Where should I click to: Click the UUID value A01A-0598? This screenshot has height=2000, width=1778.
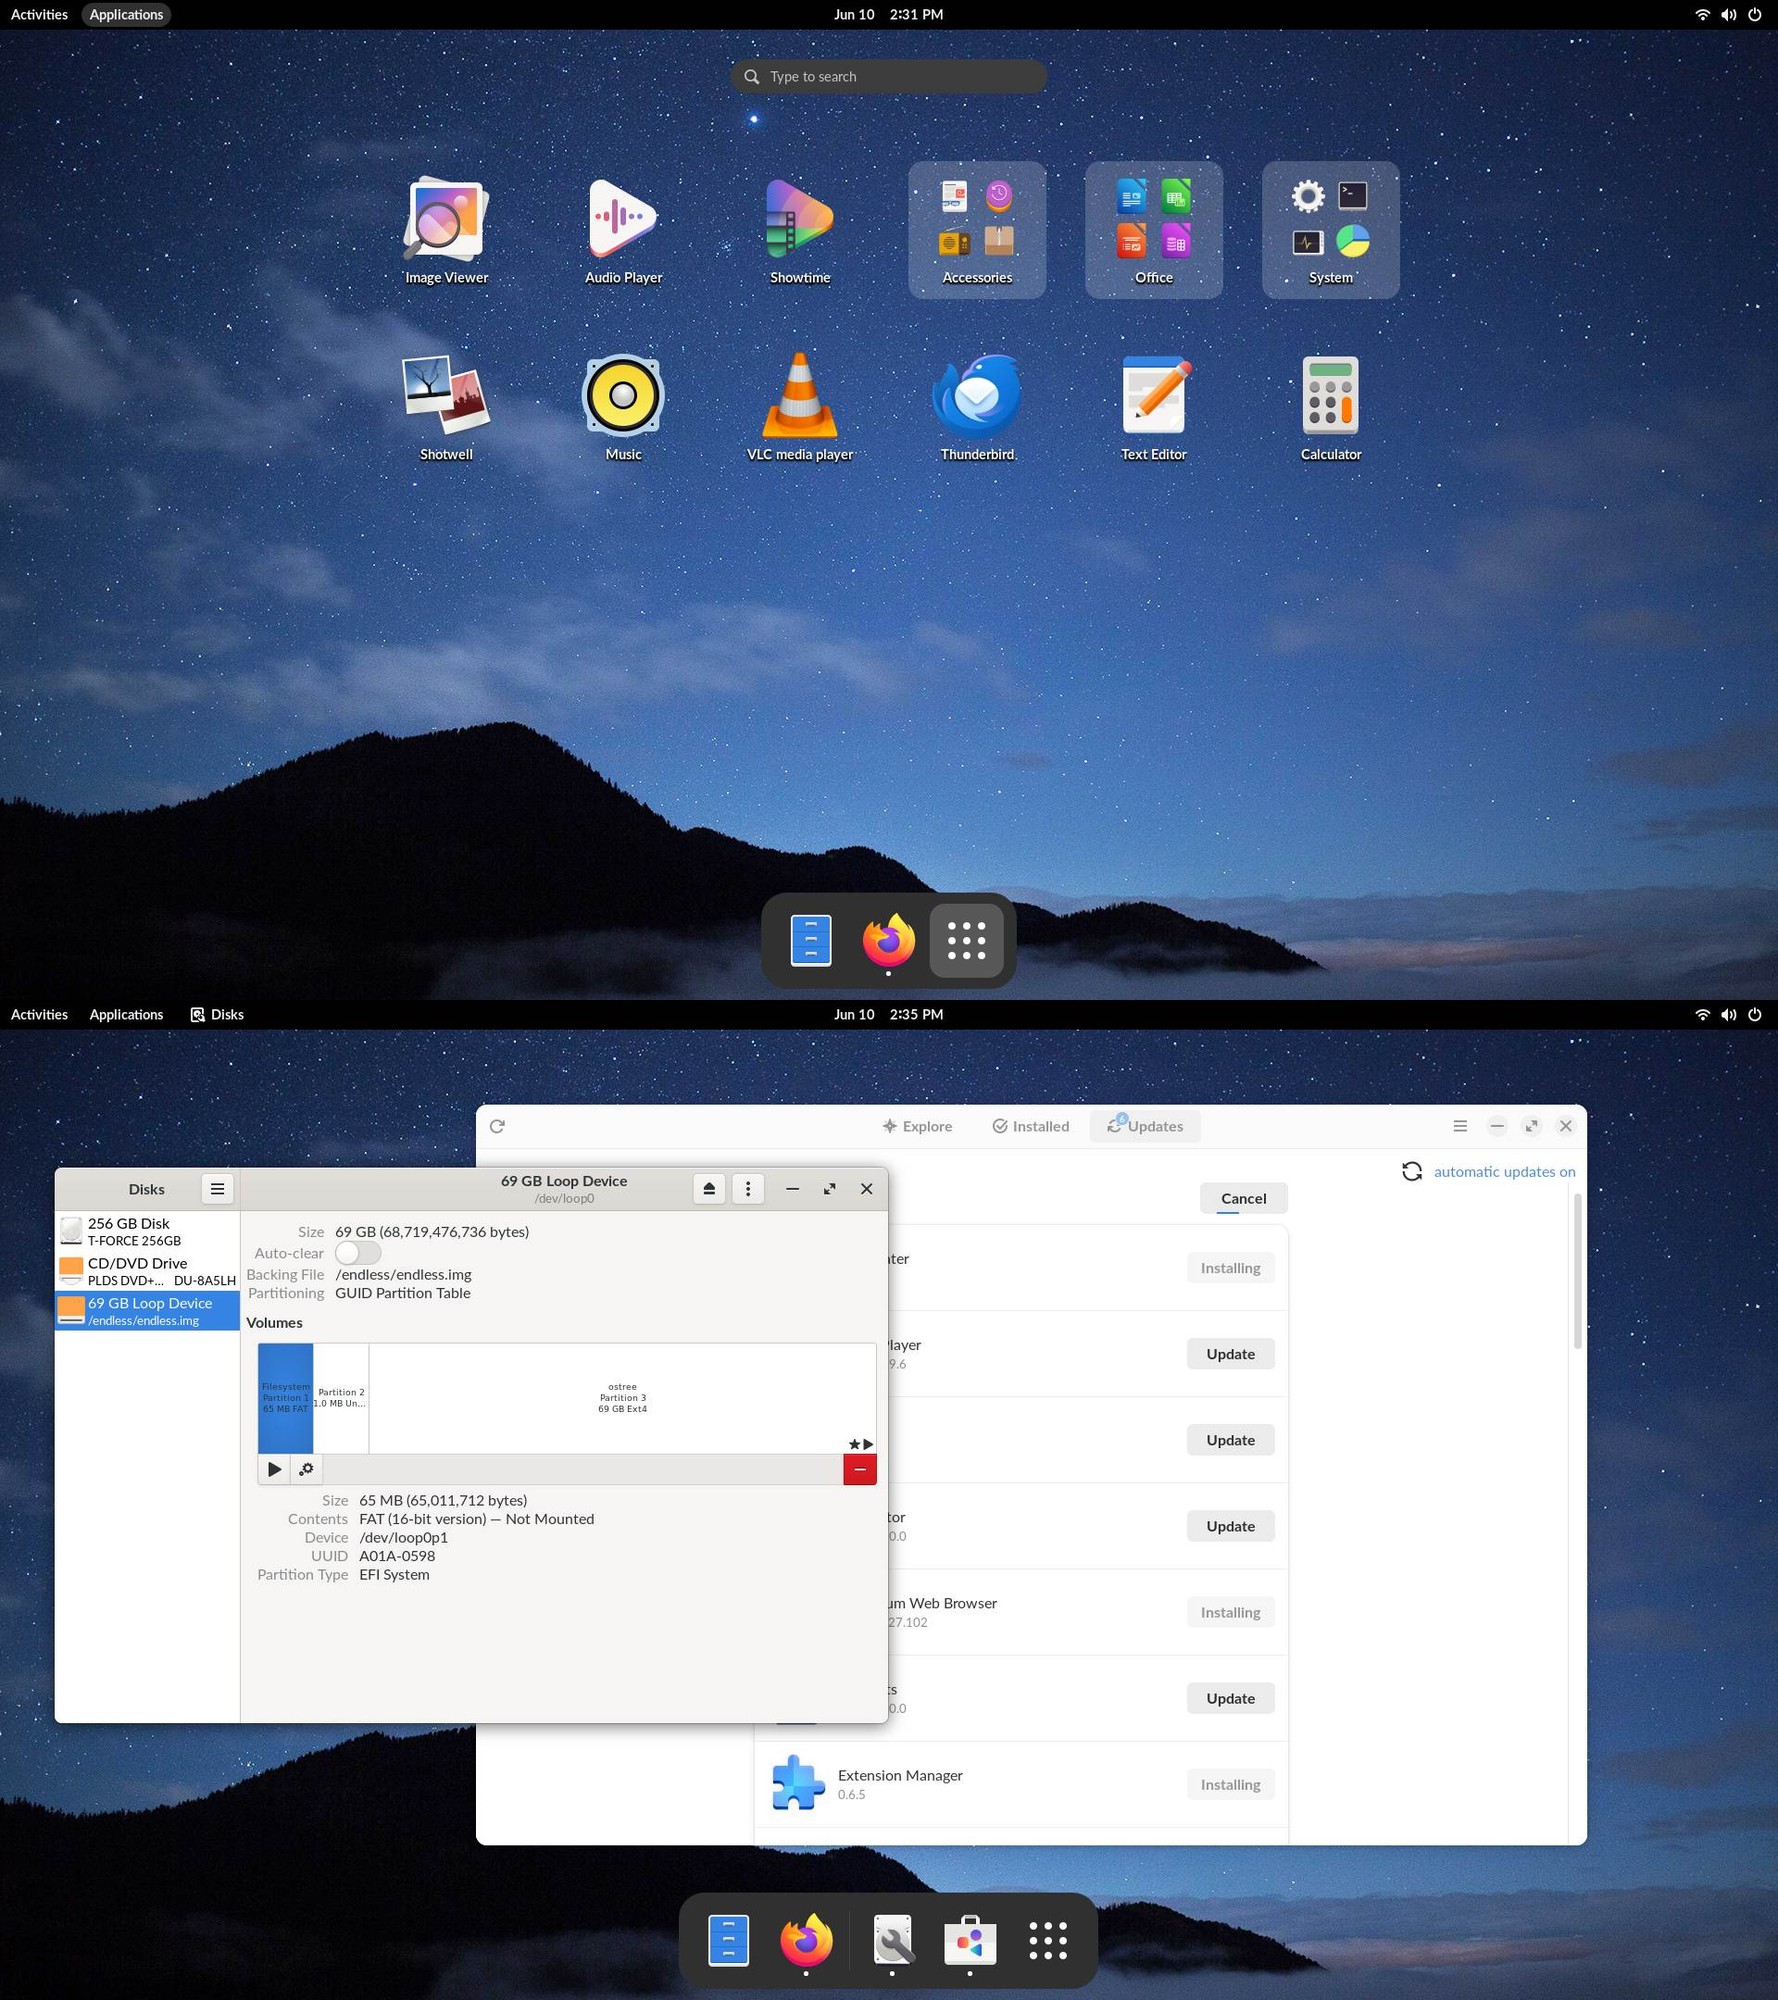click(397, 1556)
